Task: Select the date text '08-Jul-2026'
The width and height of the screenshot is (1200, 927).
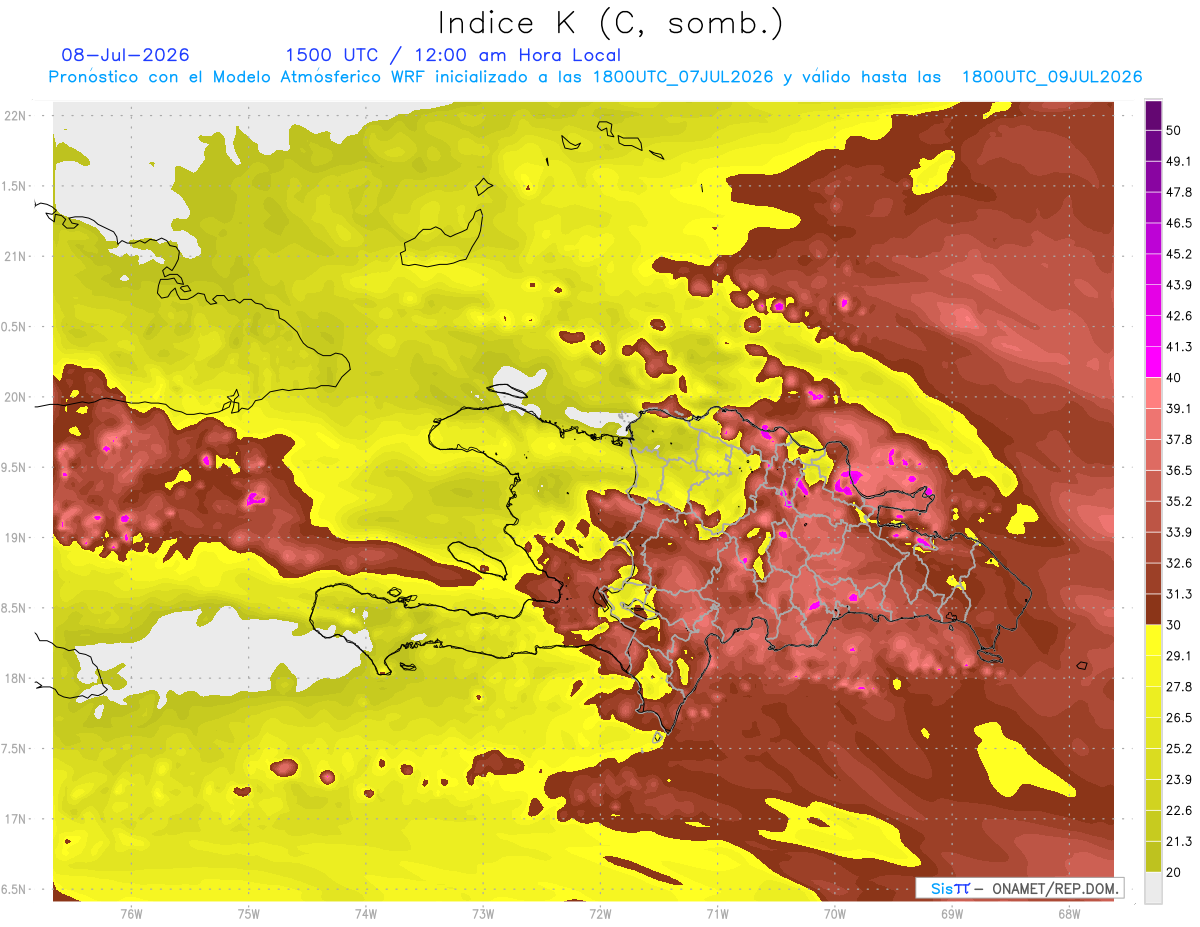Action: click(x=125, y=55)
